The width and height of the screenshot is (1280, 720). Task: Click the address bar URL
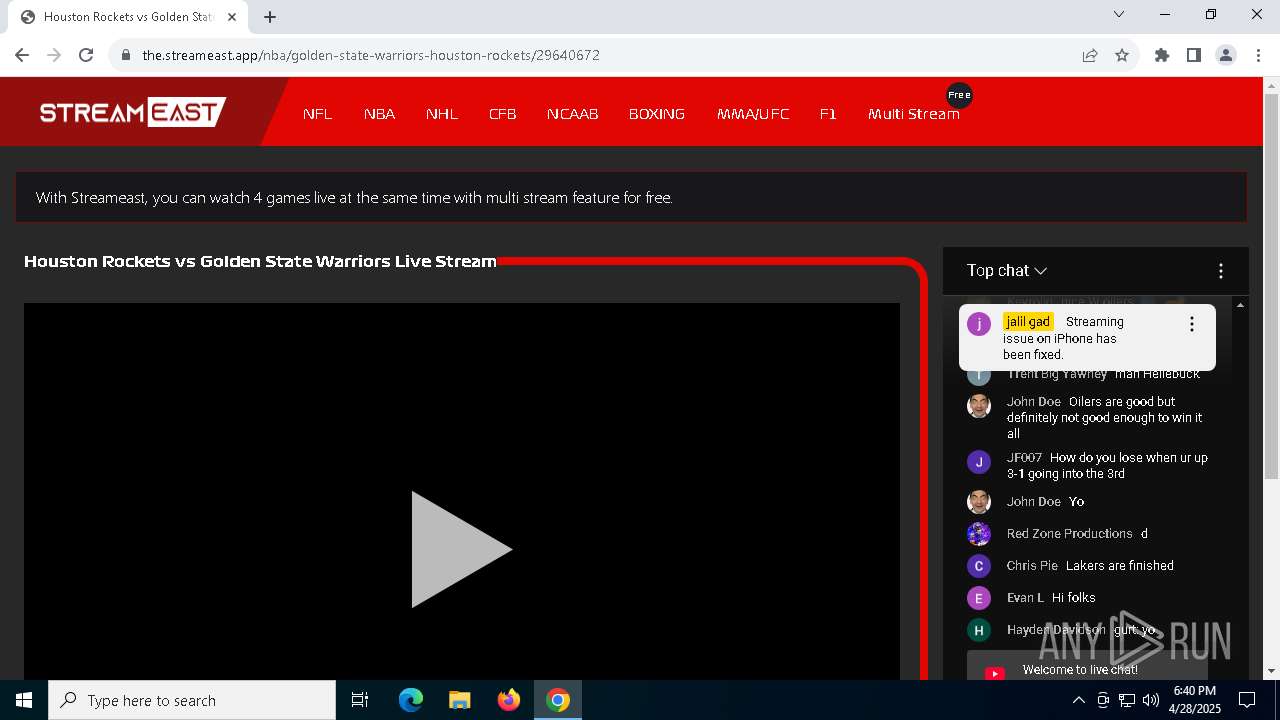(x=371, y=55)
